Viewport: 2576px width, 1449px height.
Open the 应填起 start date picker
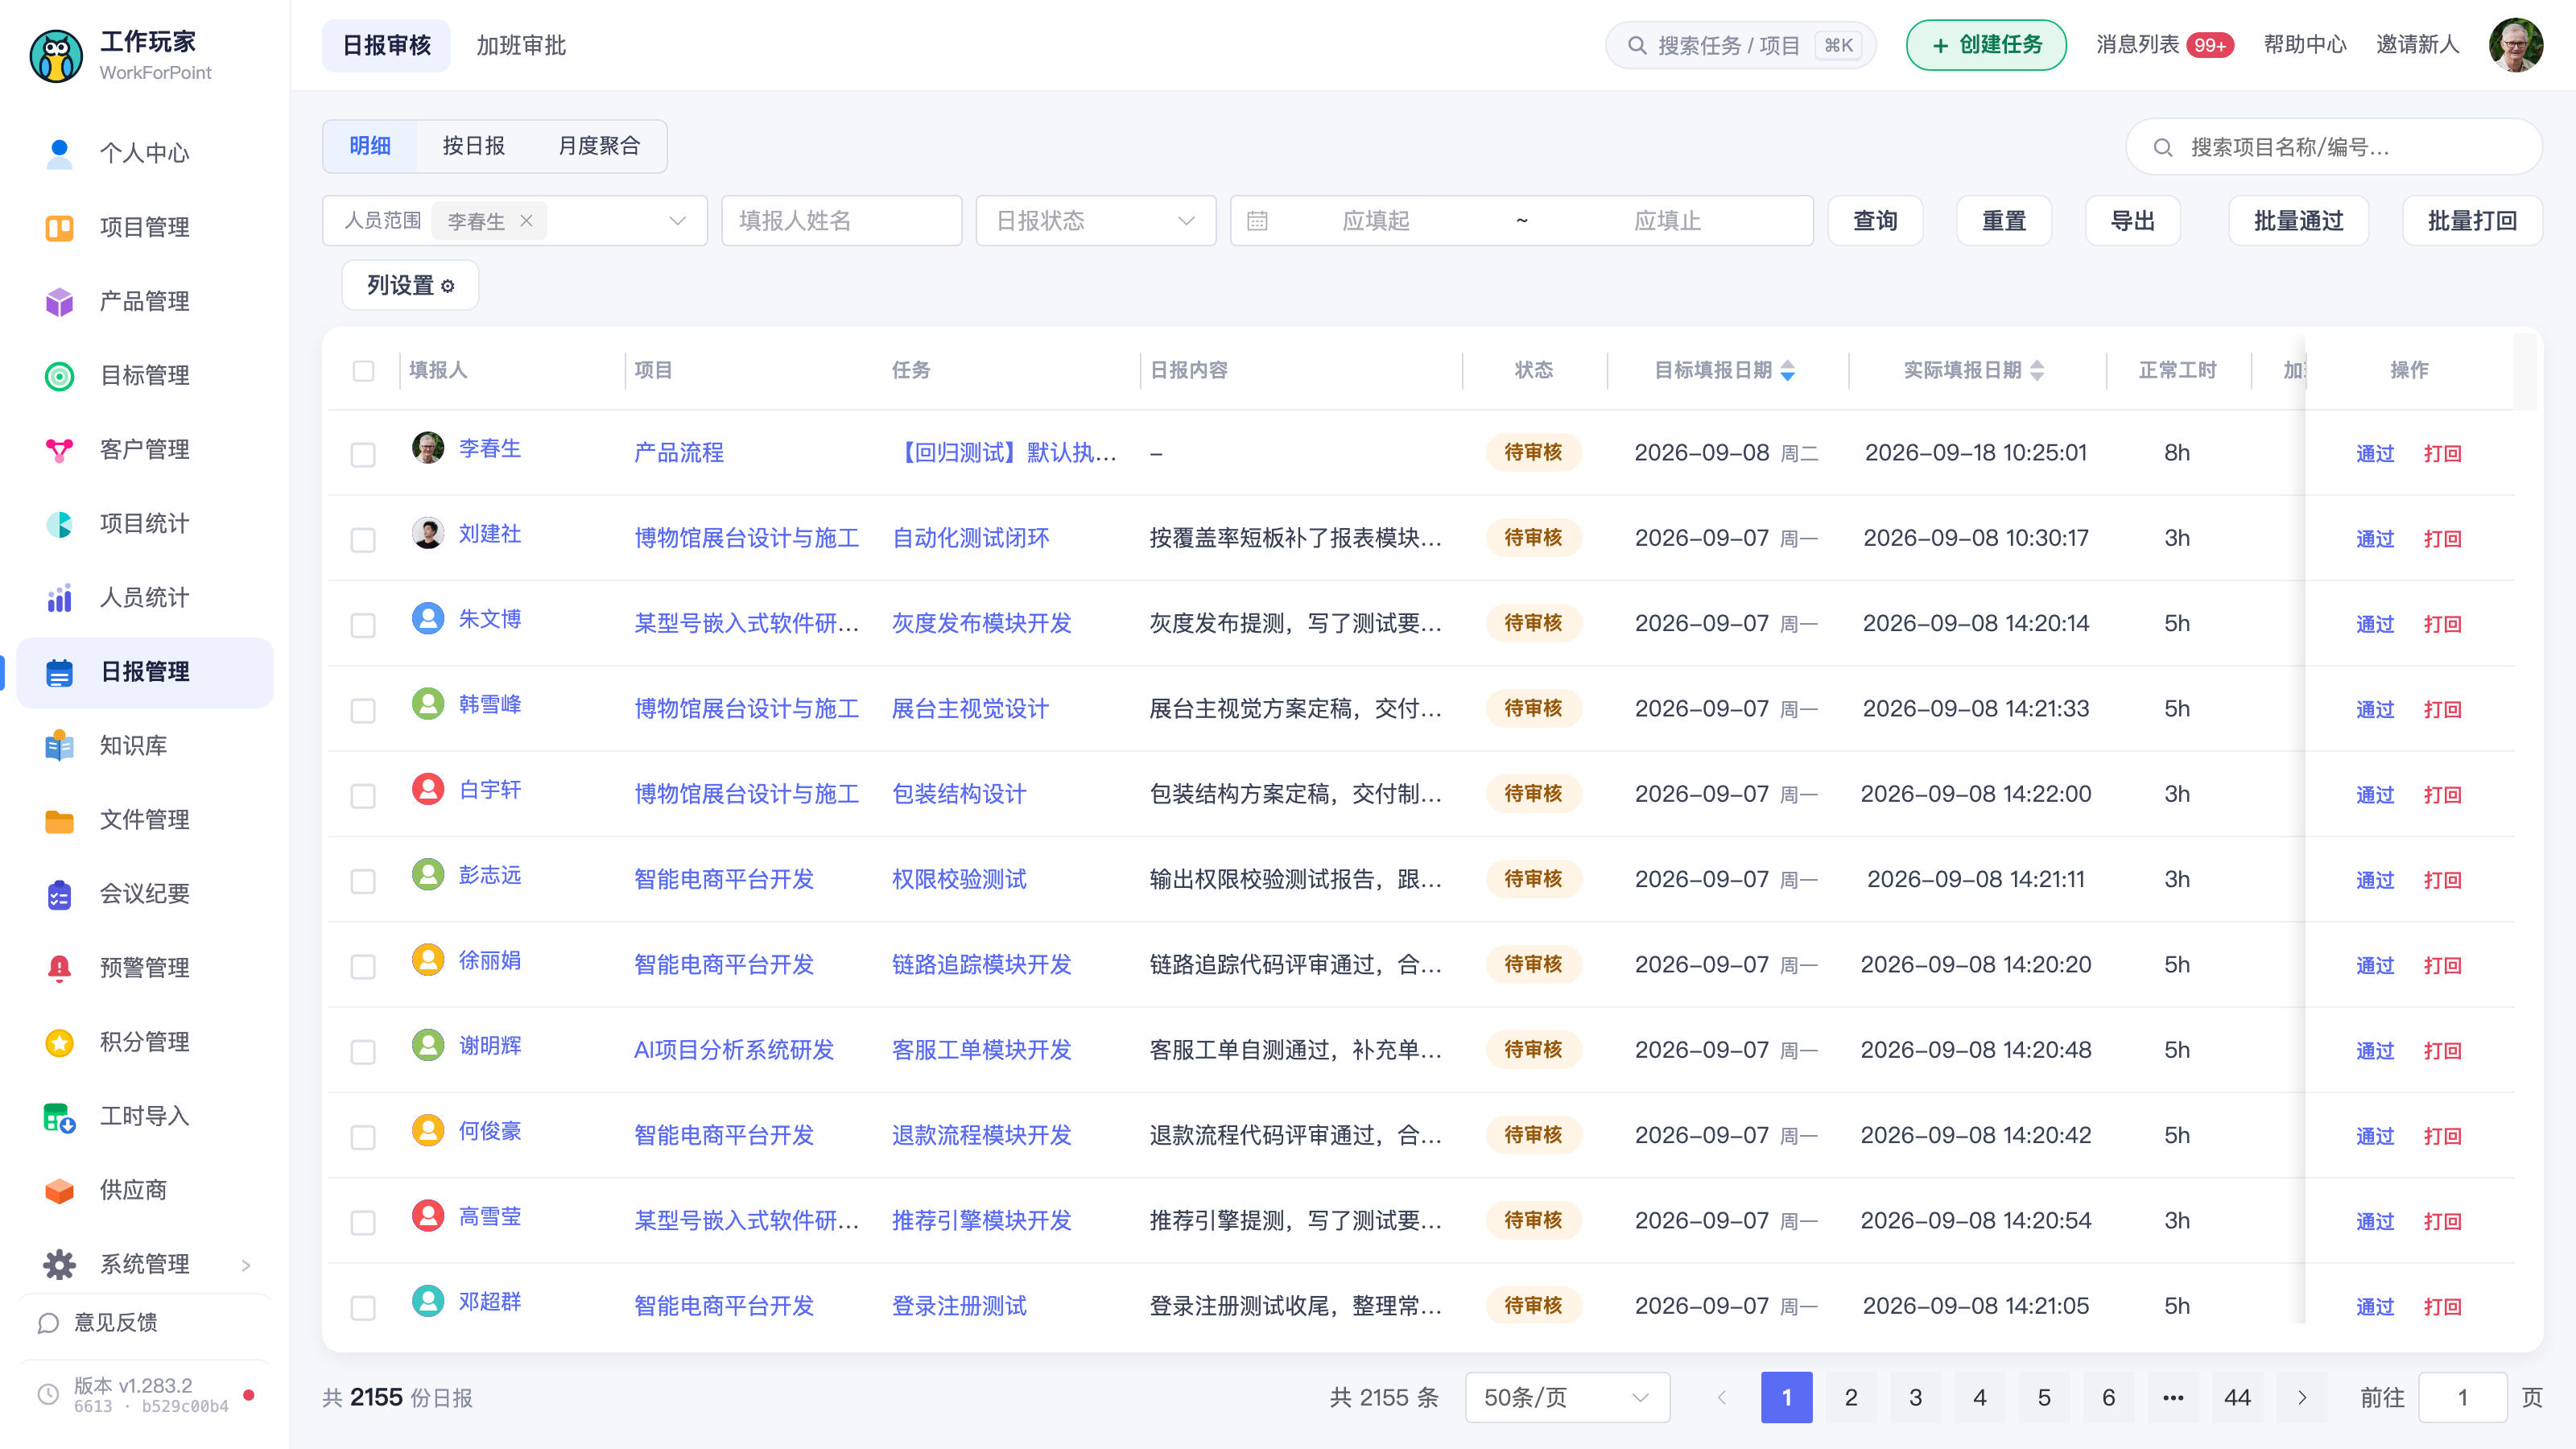pos(1376,221)
